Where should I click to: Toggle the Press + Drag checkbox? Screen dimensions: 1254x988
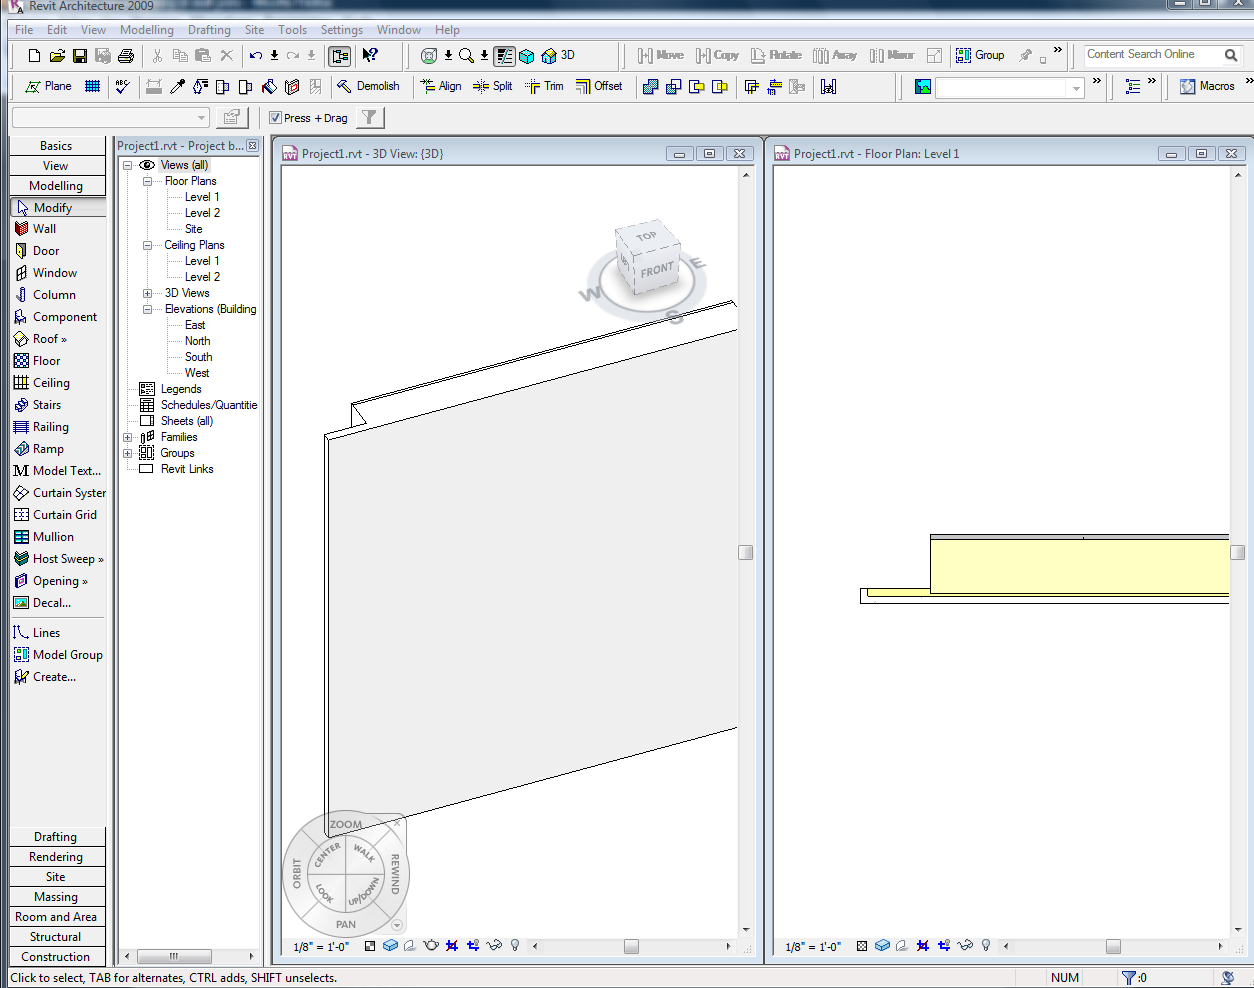pos(276,118)
